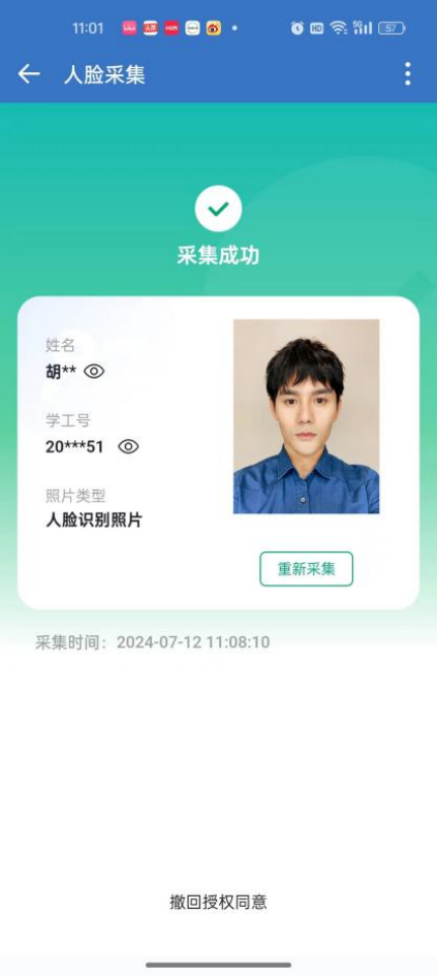
Task: Reveal the hidden name with eye icon
Action: click(x=94, y=372)
